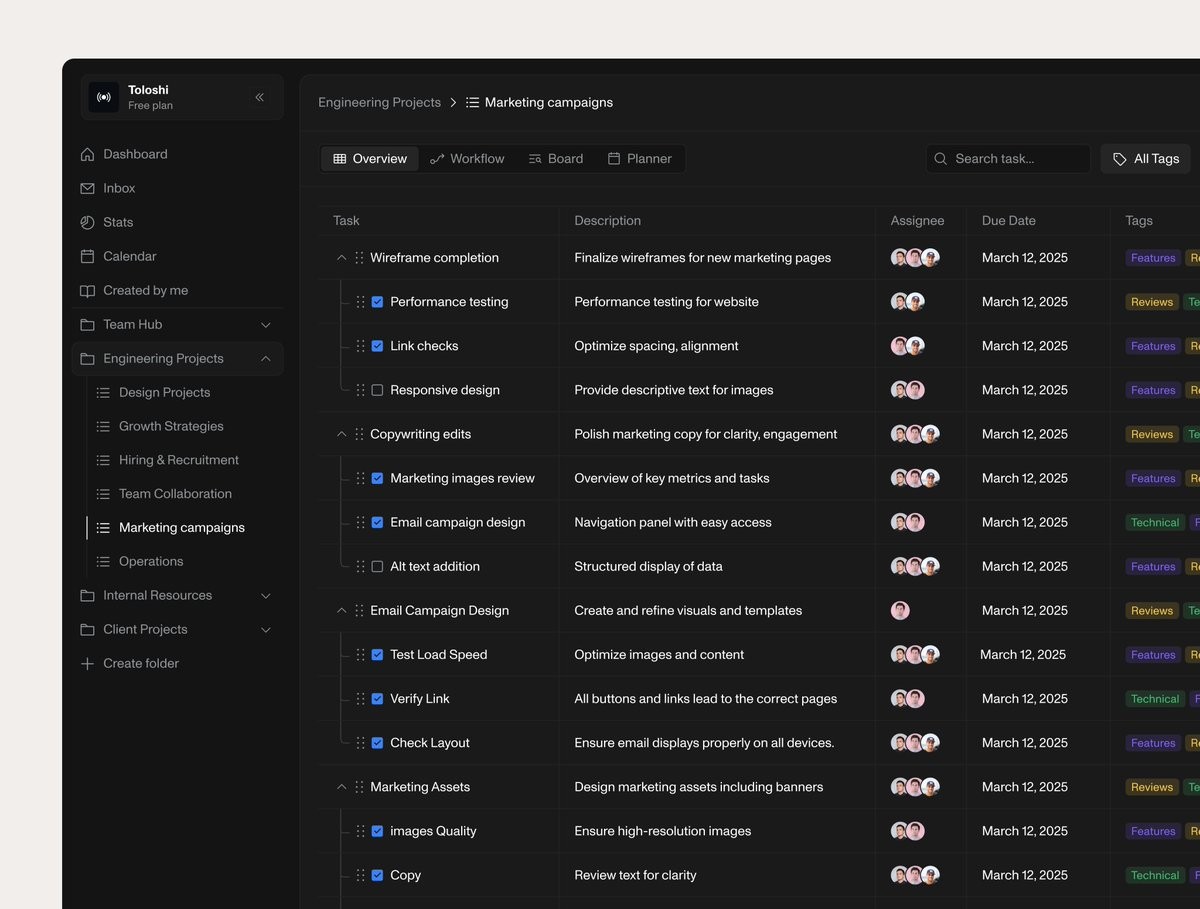Switch to the Board tab
The width and height of the screenshot is (1200, 909).
pyautogui.click(x=555, y=158)
